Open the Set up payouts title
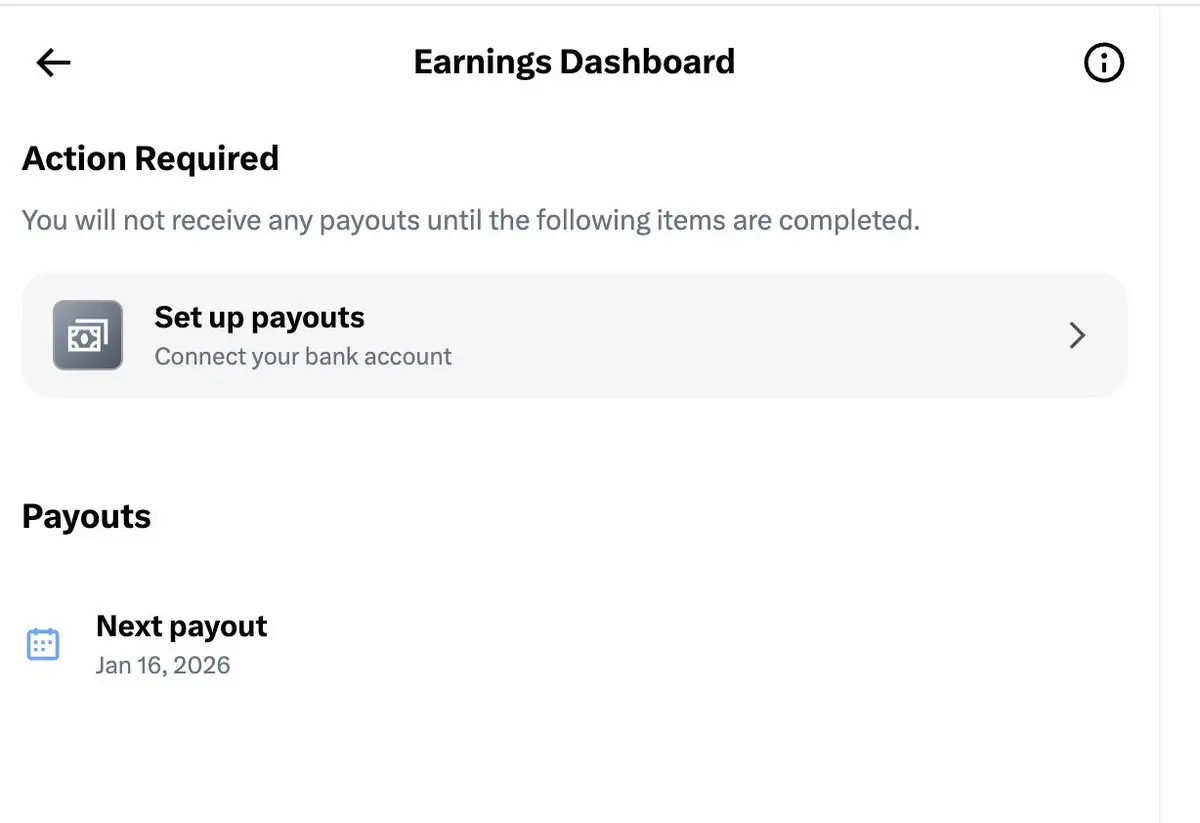Image resolution: width=1200 pixels, height=823 pixels. pyautogui.click(x=259, y=318)
